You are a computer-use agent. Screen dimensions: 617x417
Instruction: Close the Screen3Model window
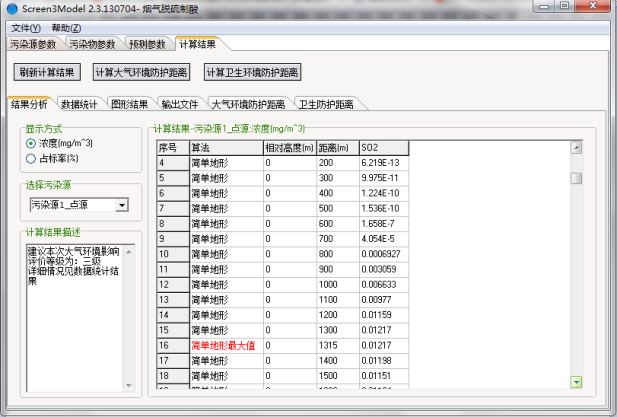(x=593, y=6)
